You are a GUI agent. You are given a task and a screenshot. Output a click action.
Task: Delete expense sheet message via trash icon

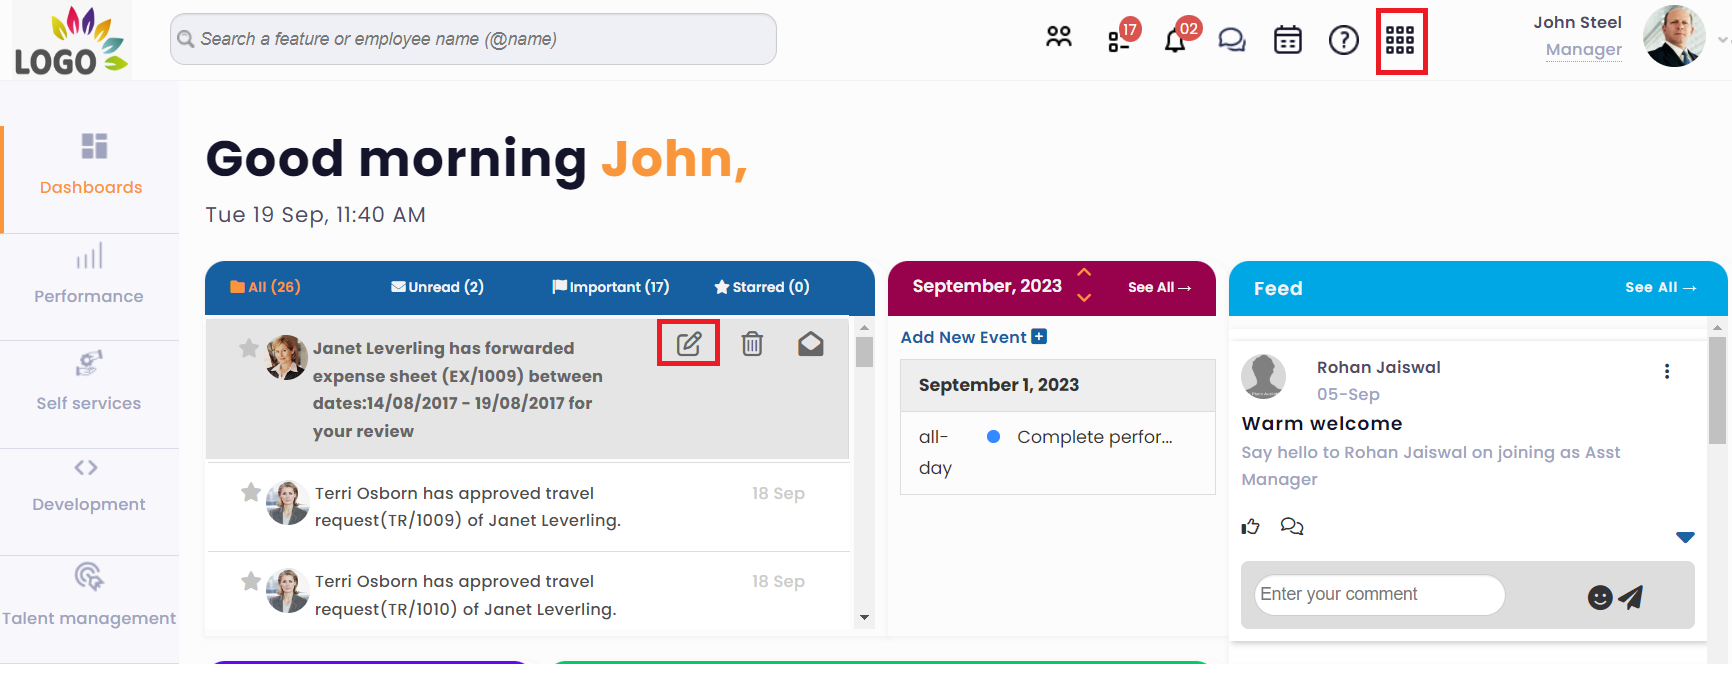752,344
